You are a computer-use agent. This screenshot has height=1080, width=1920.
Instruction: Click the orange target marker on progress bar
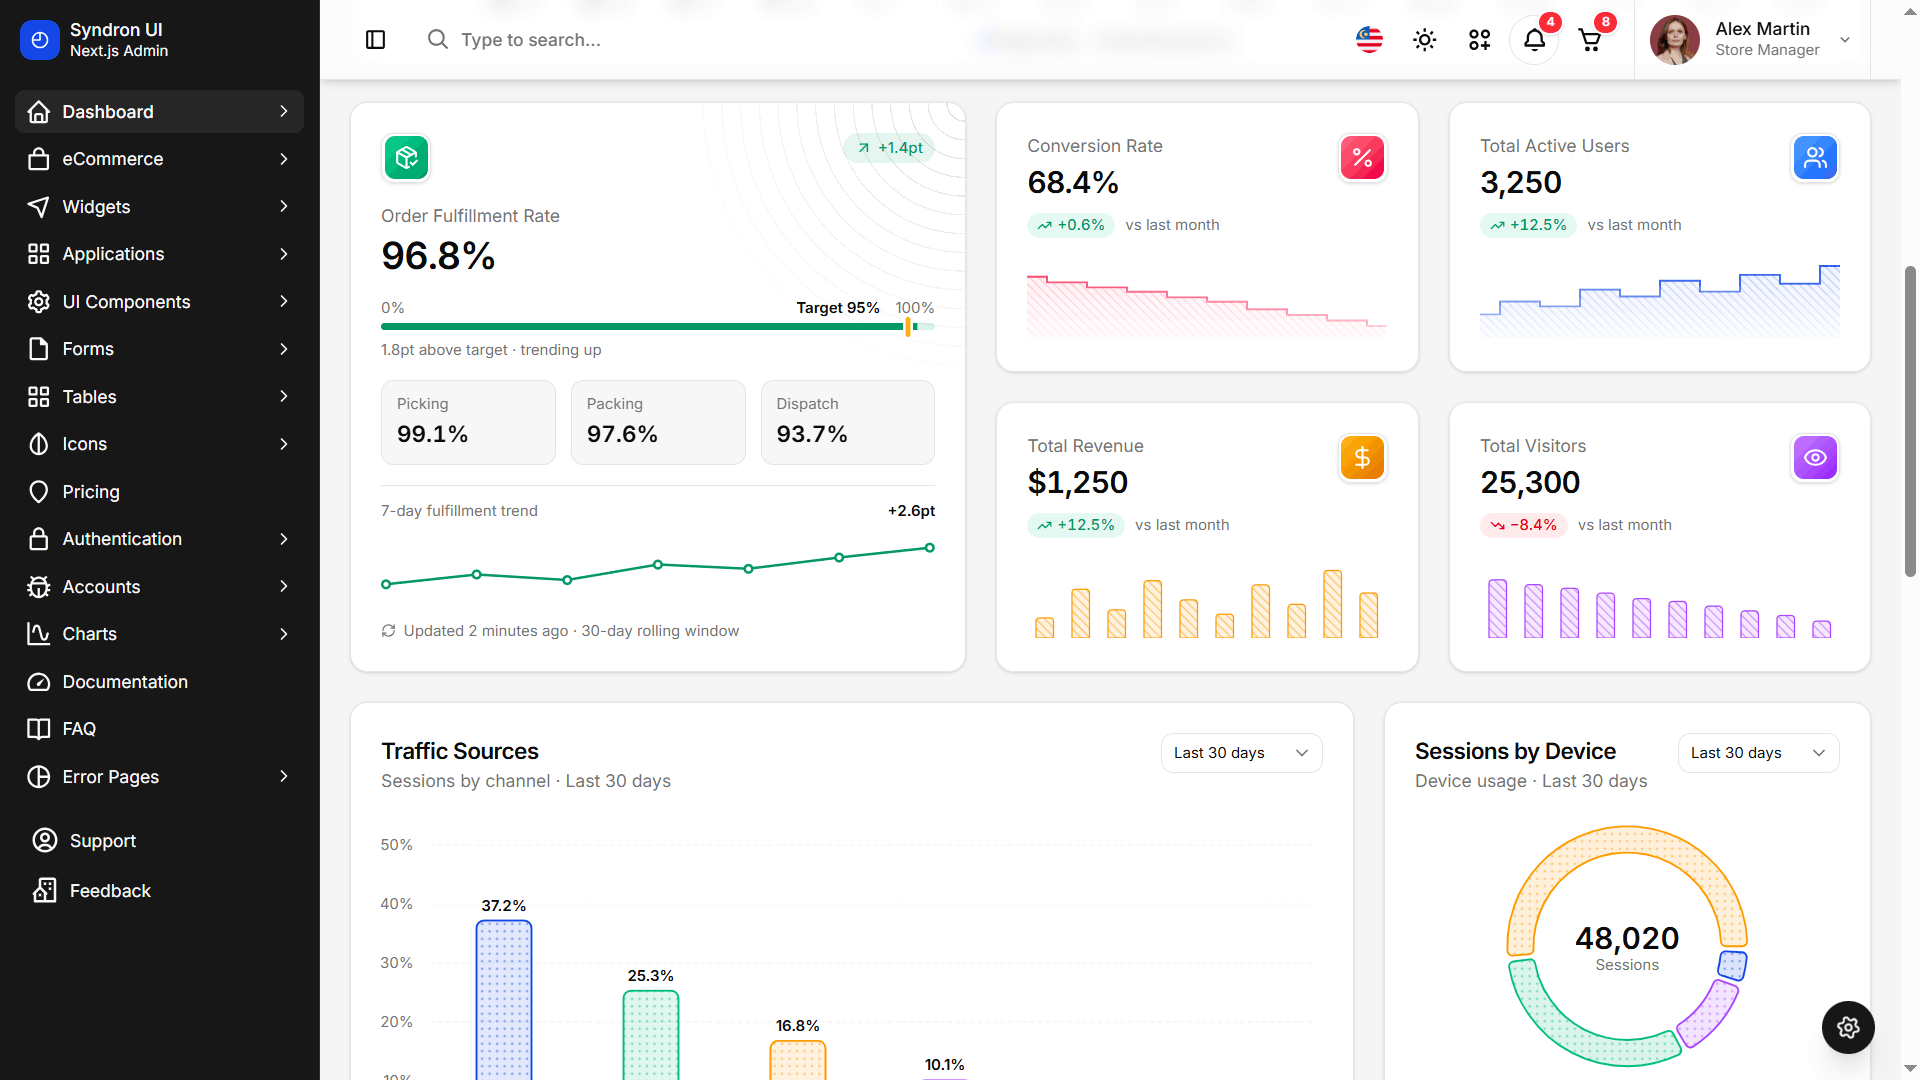[908, 327]
